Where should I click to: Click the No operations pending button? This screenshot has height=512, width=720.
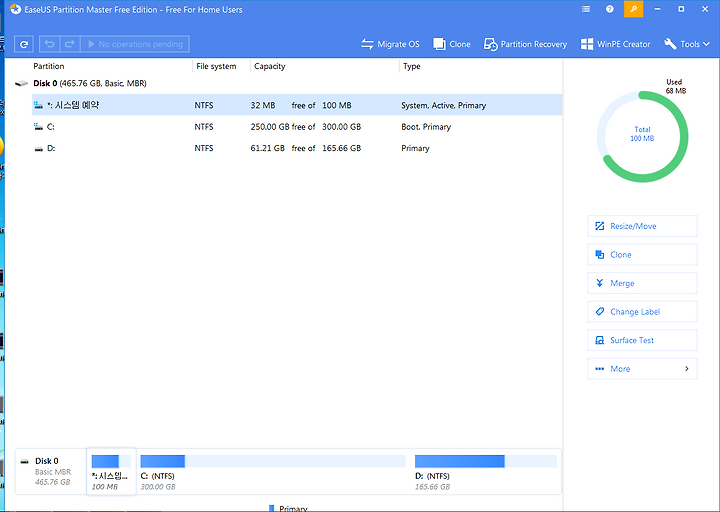point(135,44)
